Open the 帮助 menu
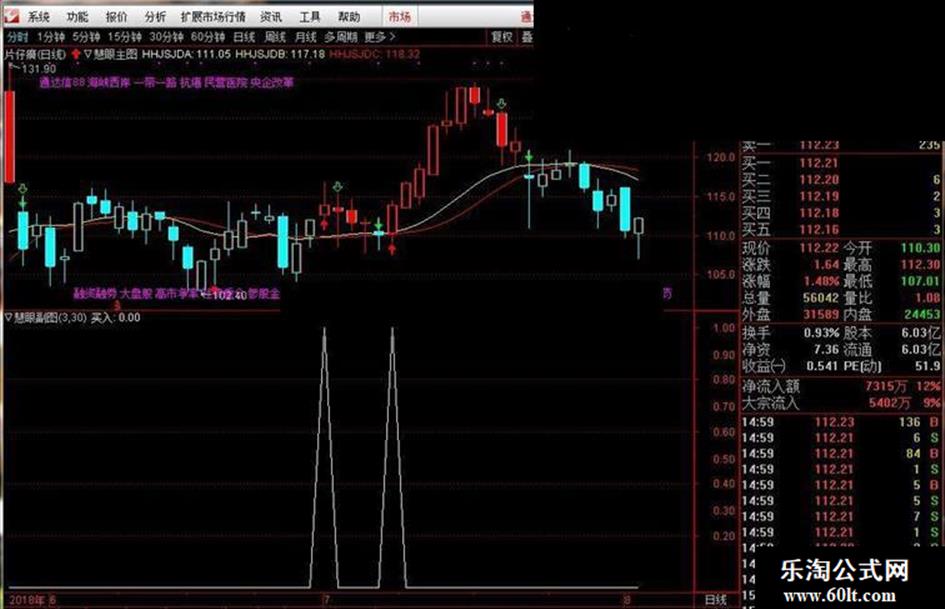The image size is (945, 609). (348, 17)
